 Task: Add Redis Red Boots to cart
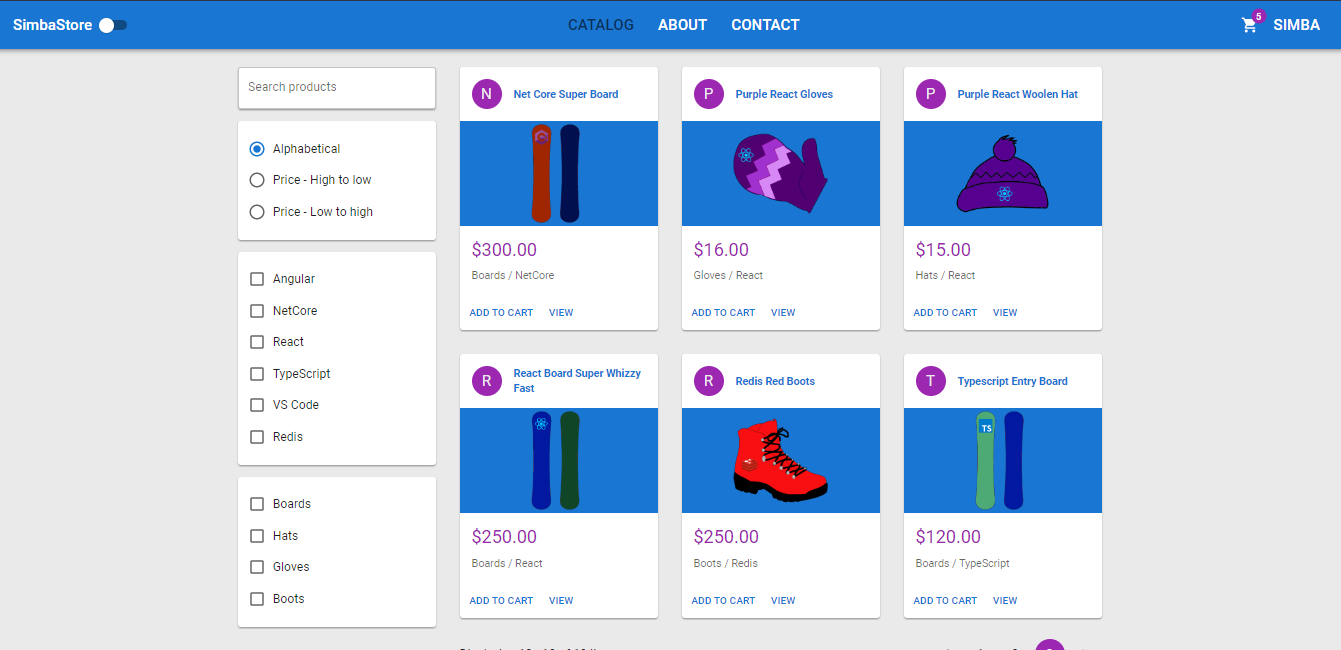[723, 600]
